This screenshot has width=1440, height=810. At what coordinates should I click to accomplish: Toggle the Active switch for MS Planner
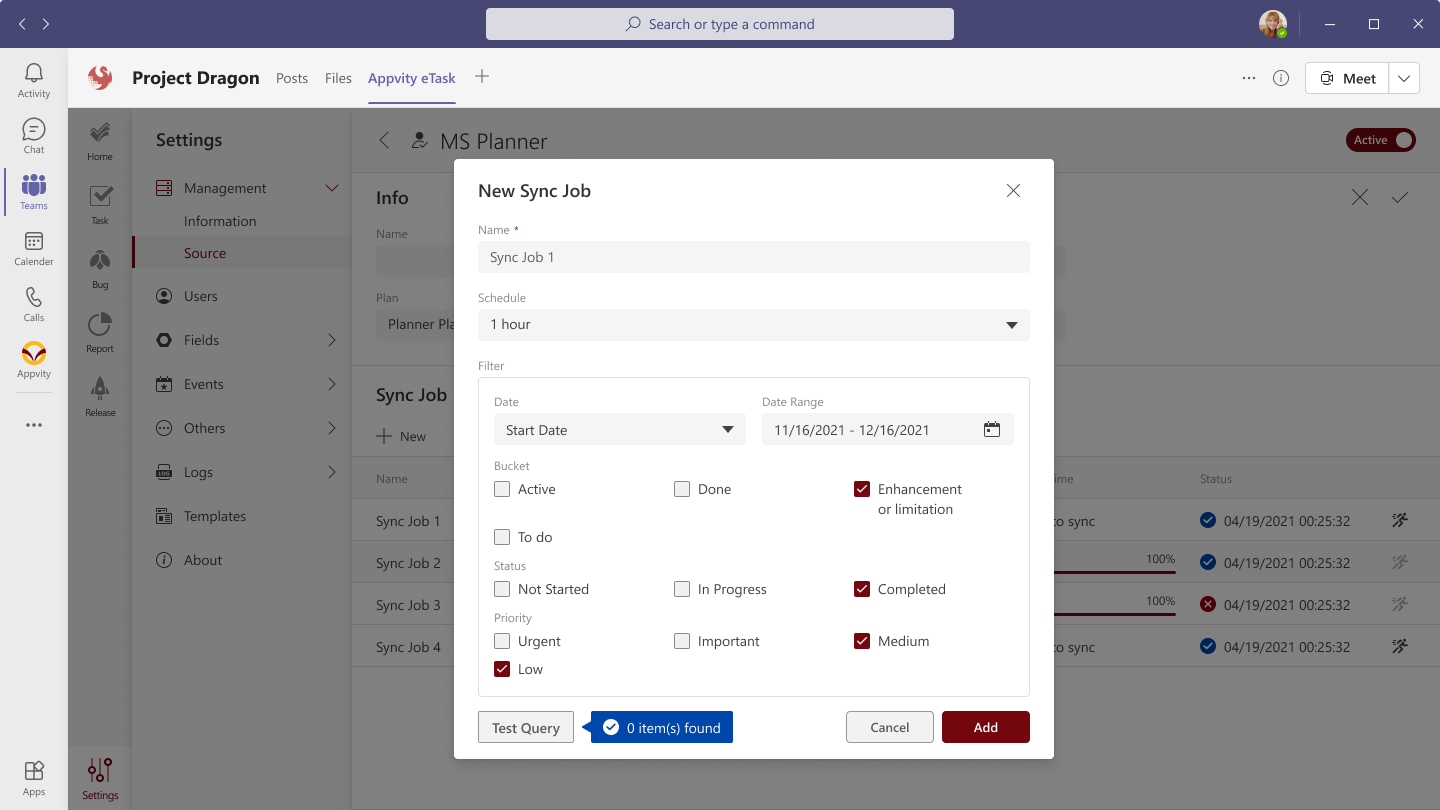tap(1381, 140)
